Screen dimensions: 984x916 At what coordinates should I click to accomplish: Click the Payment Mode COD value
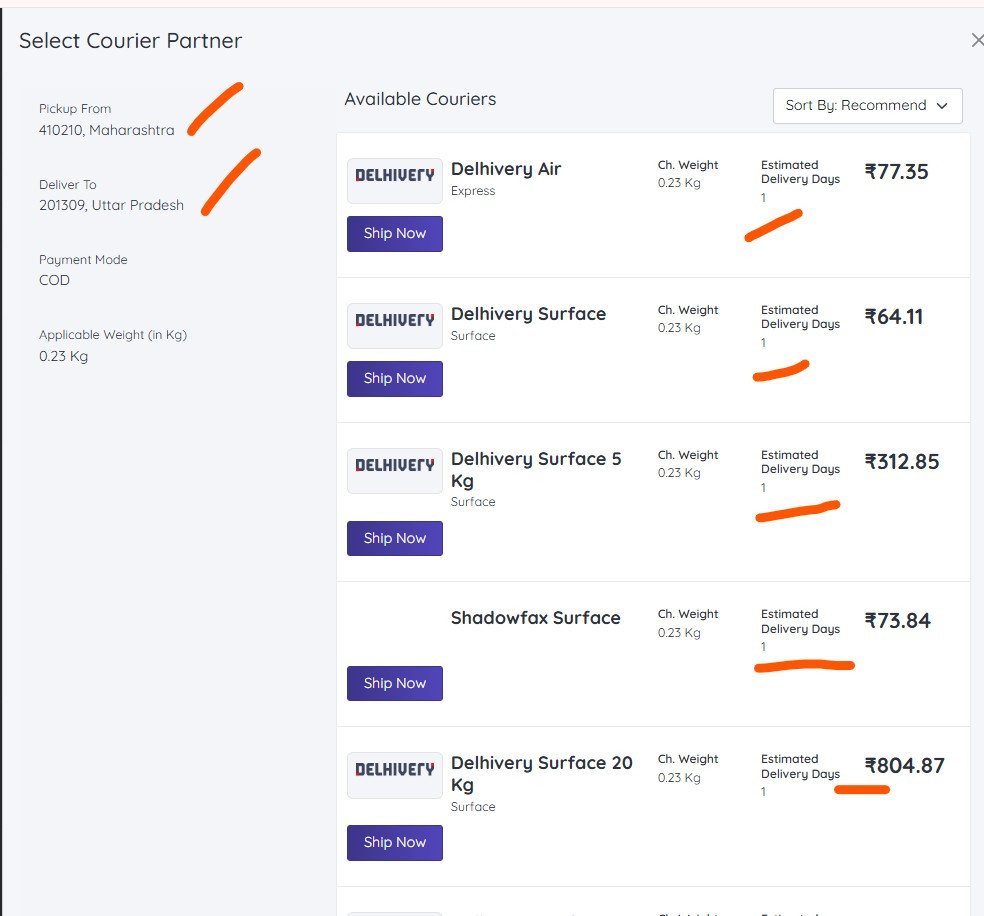[x=54, y=280]
